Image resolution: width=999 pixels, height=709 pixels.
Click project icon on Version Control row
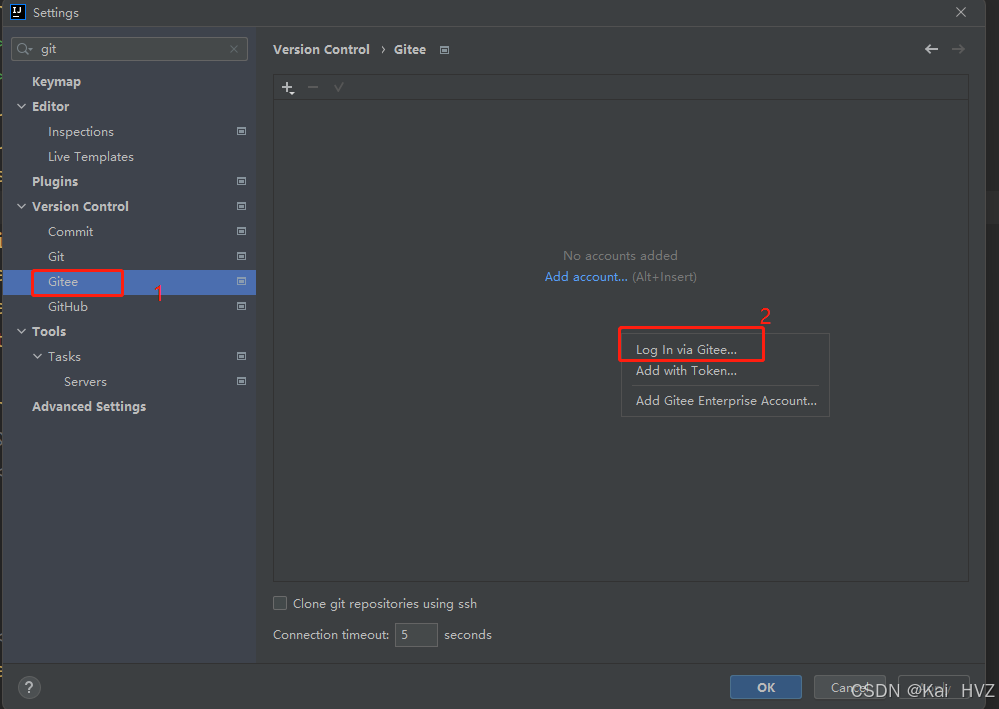241,206
